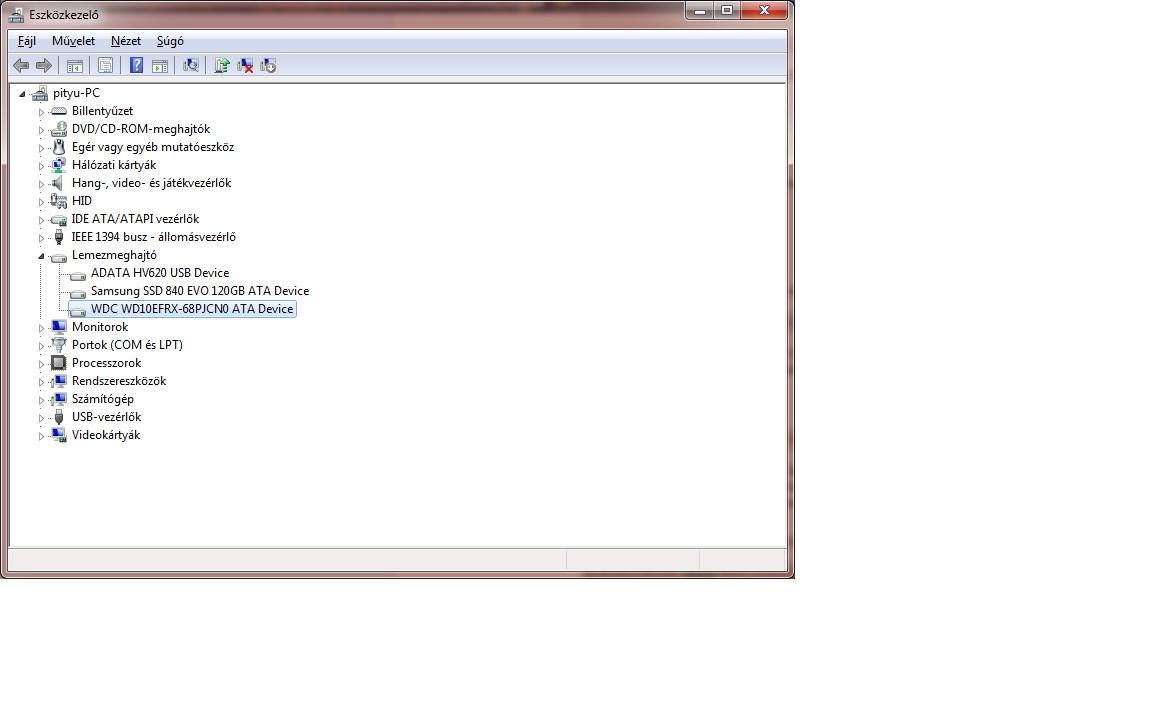
Task: Click the Hálózati kártyák network icon
Action: (x=59, y=165)
